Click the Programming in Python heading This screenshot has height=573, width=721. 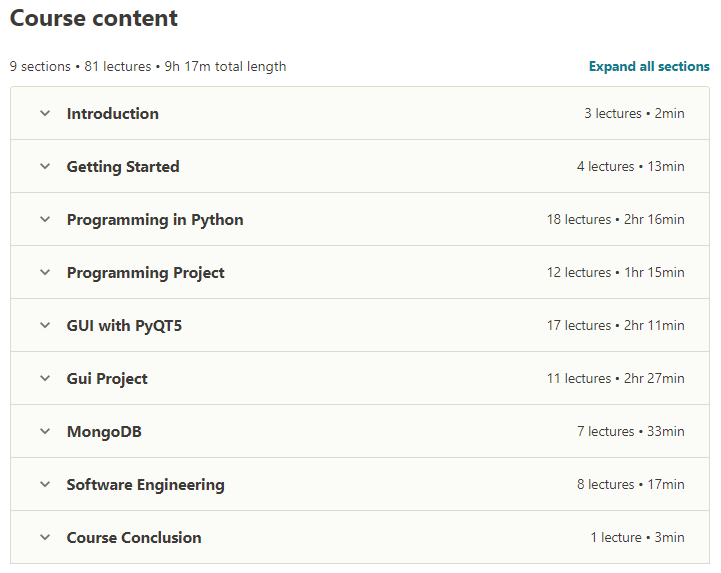click(x=155, y=220)
